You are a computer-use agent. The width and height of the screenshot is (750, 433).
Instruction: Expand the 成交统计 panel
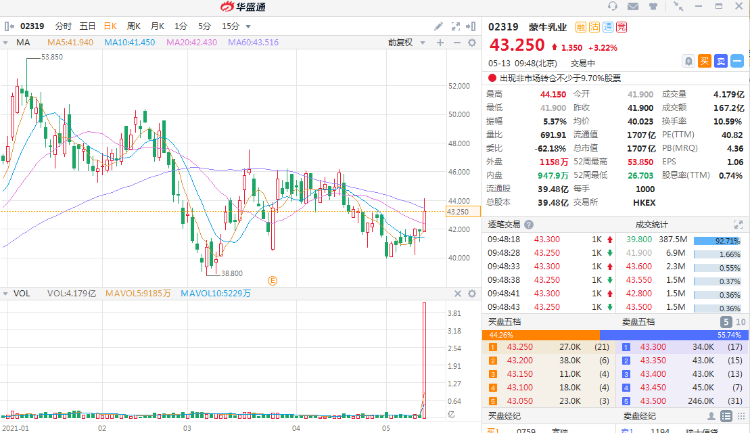pyautogui.click(x=738, y=224)
